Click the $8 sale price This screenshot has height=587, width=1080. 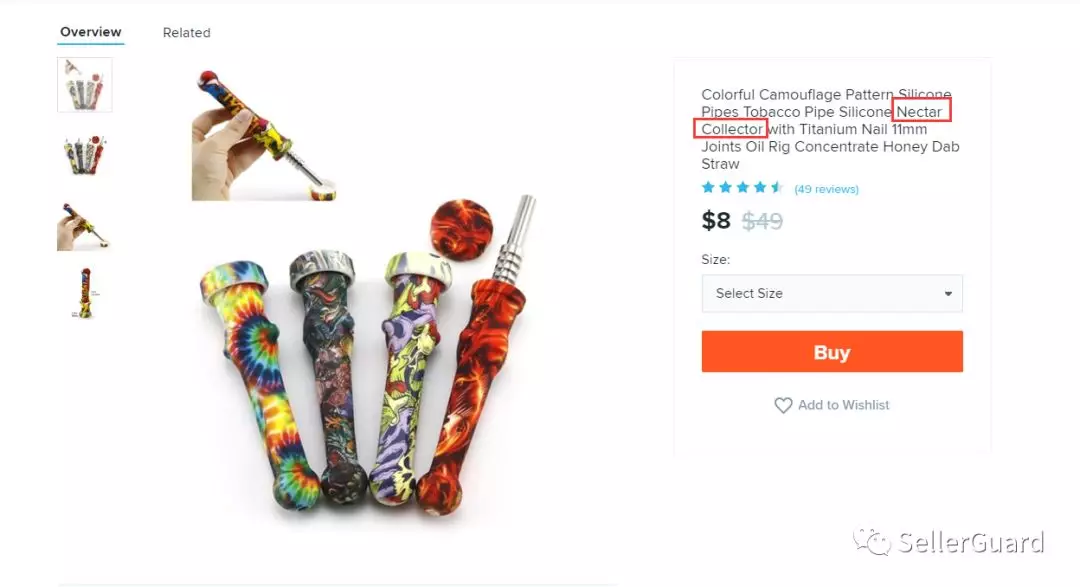[x=716, y=221]
